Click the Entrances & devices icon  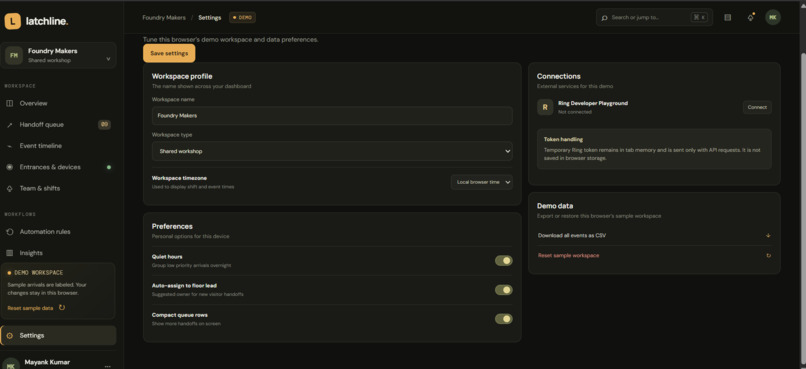[x=9, y=167]
